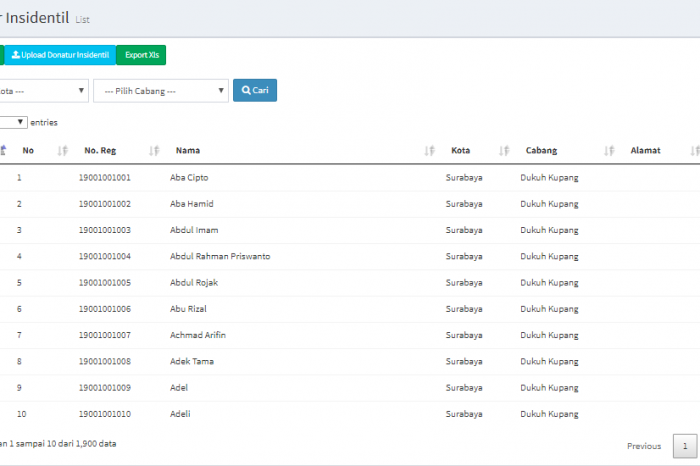
Task: Select registration number 19001001010
Action: pos(104,414)
